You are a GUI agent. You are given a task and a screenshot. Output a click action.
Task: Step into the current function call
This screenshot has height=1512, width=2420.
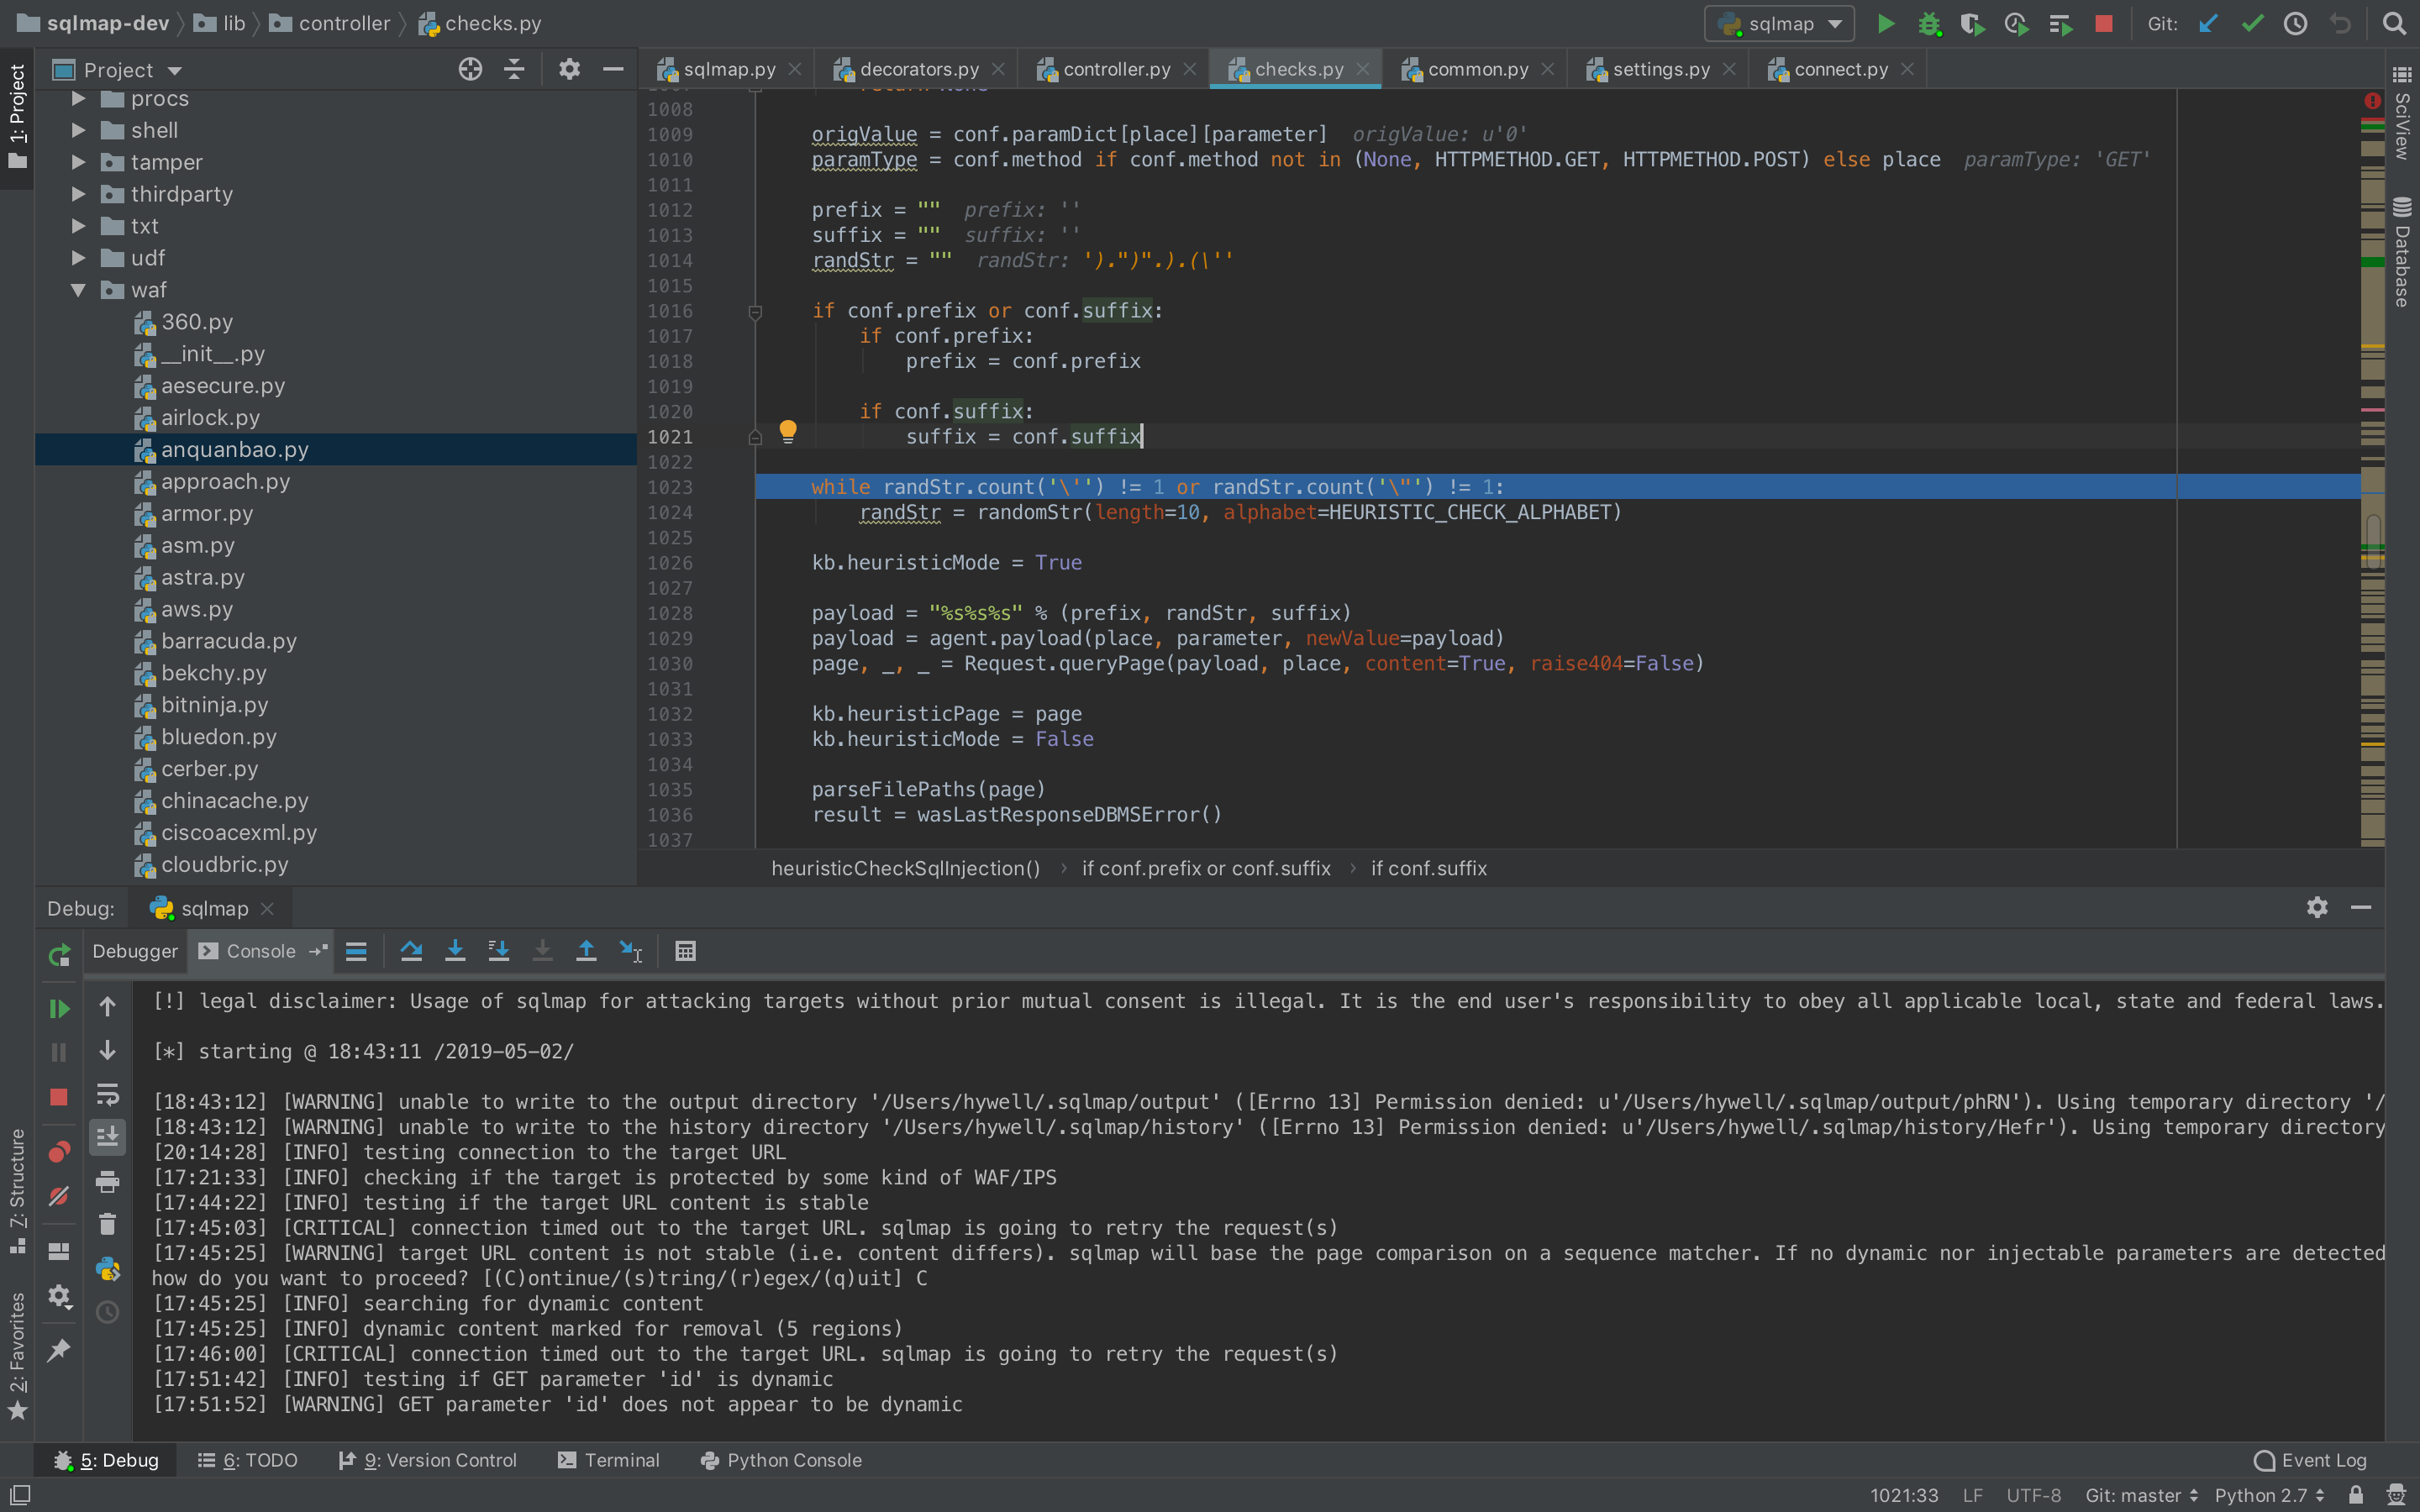(x=455, y=951)
